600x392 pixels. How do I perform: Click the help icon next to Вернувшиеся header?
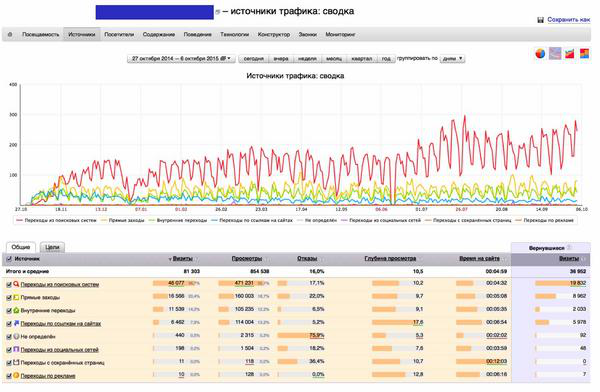coord(569,248)
